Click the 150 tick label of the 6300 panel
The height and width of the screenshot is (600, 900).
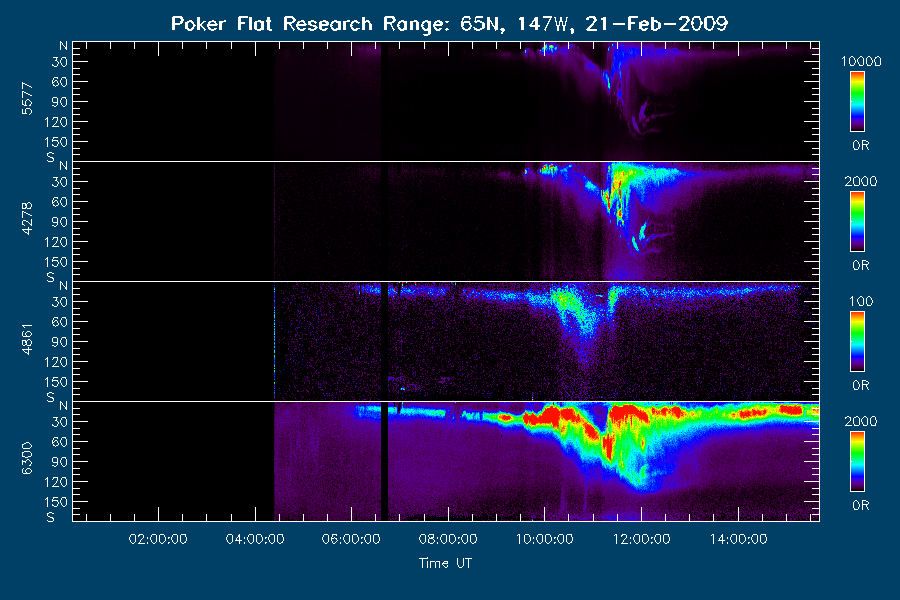click(56, 502)
